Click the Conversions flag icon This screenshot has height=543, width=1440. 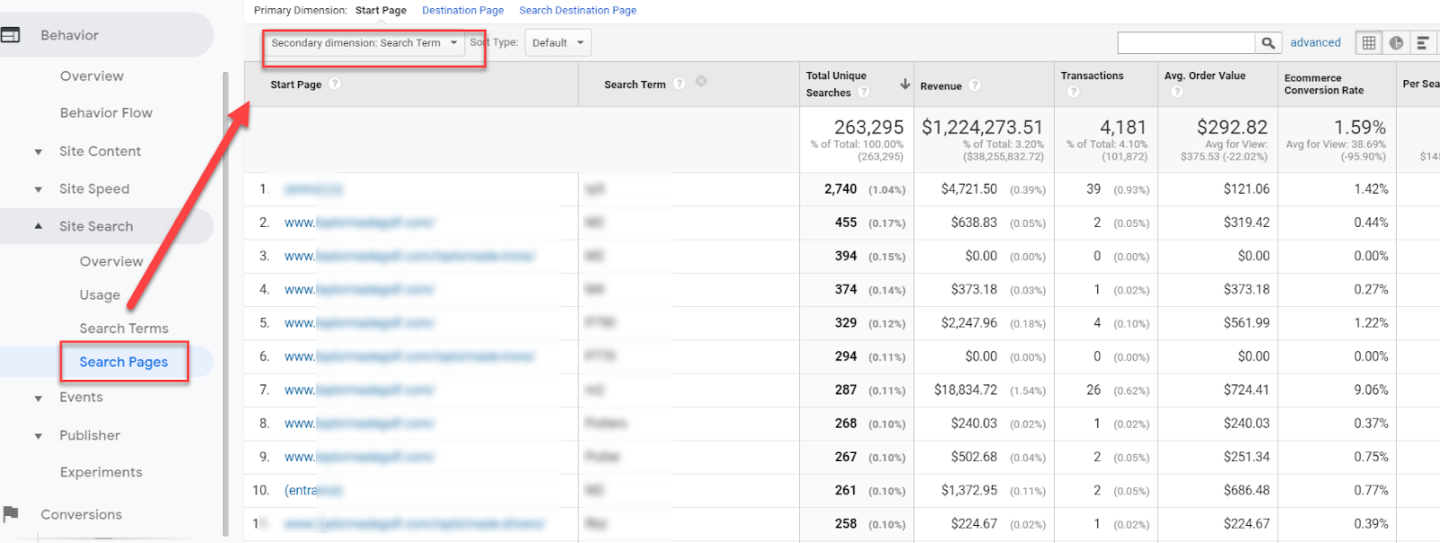pyautogui.click(x=11, y=514)
